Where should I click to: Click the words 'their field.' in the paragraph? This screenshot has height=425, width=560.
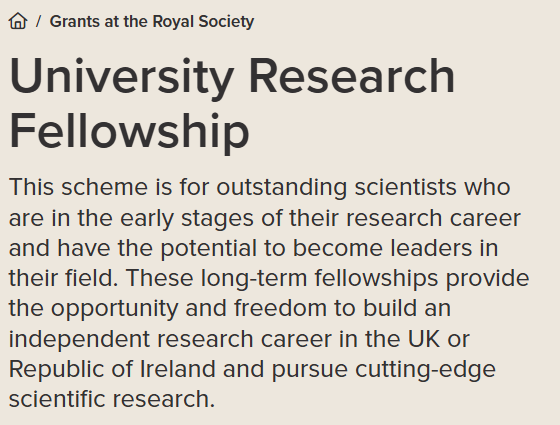63,278
